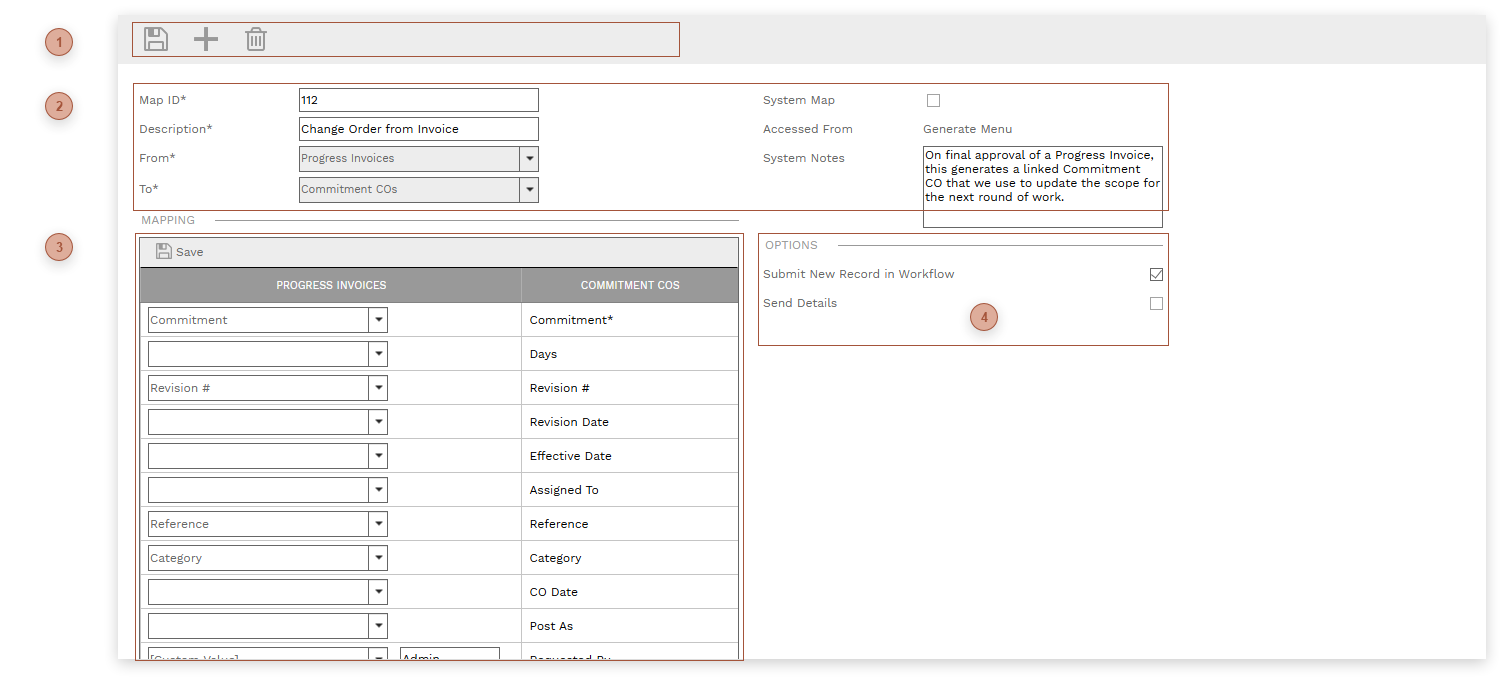Click the Save icon in Mapping grid

(x=164, y=252)
